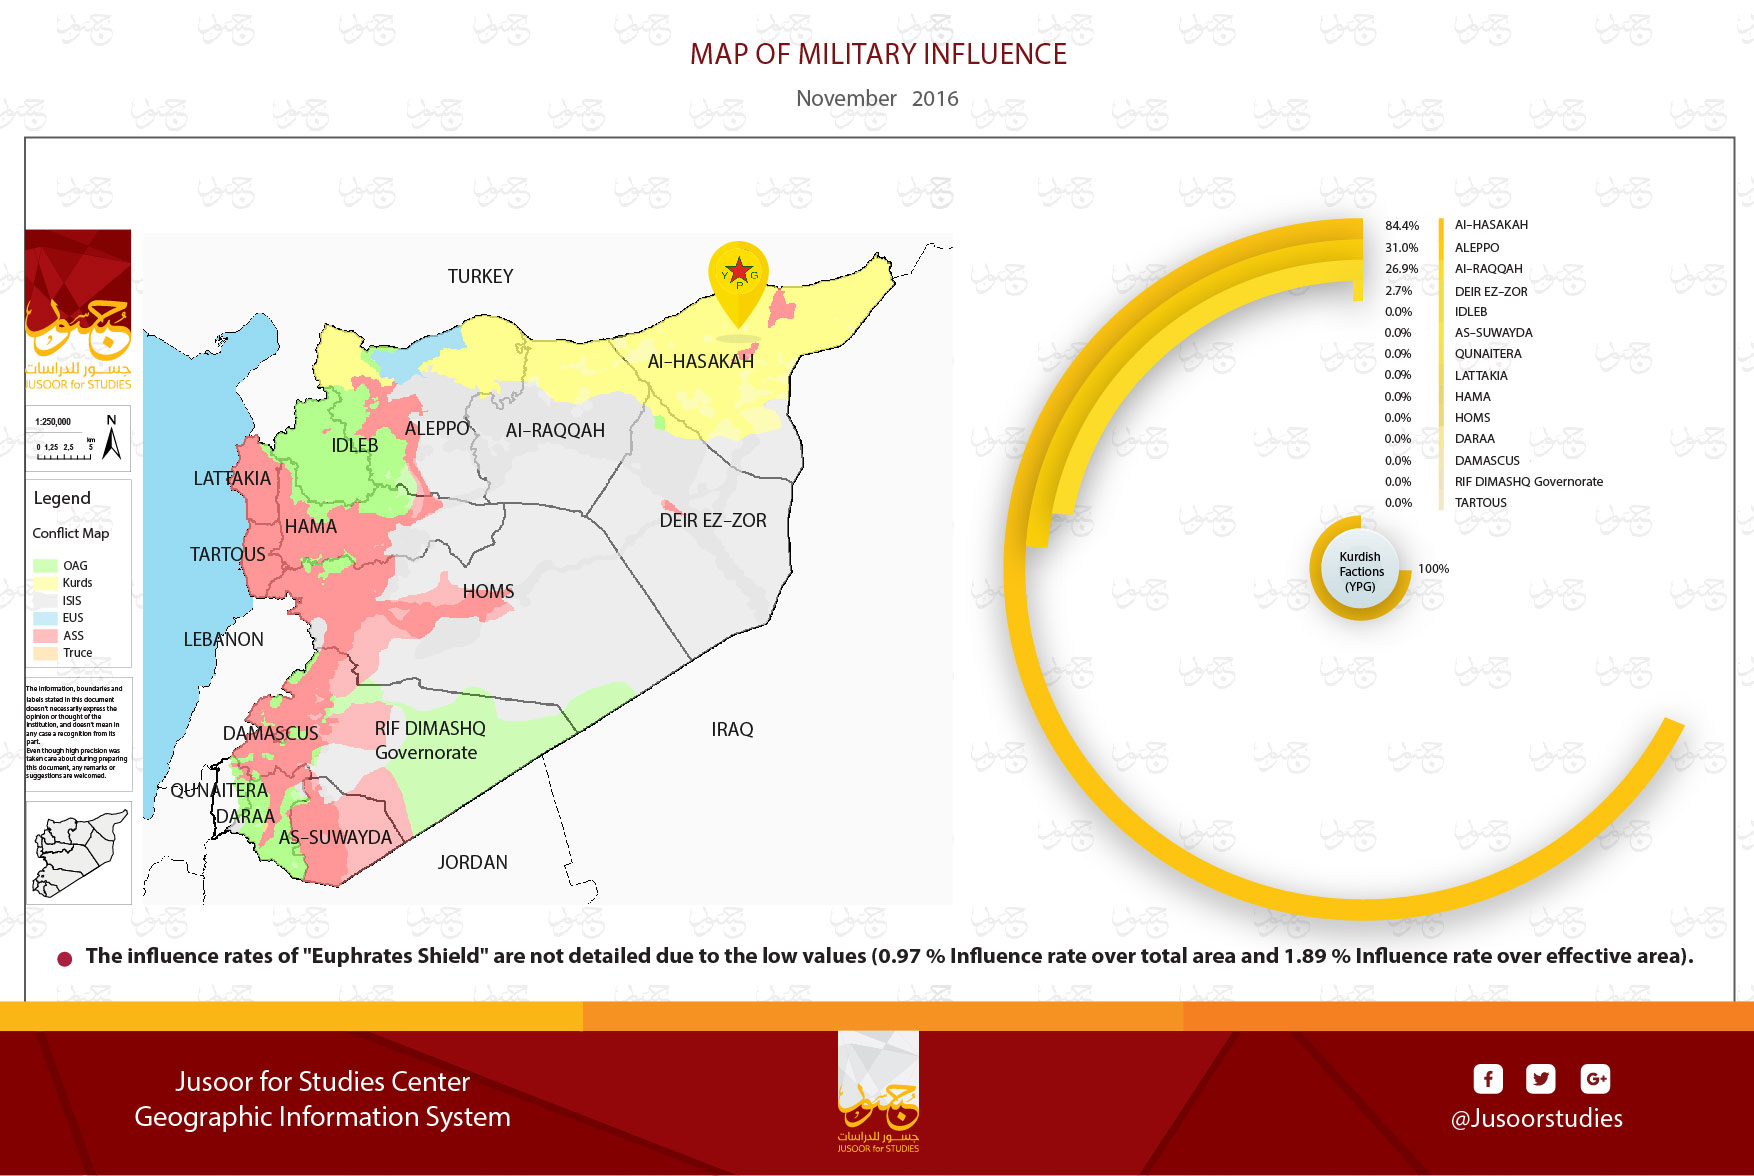This screenshot has width=1754, height=1176.
Task: Click the Kurdish Factions (YPG) circle
Action: click(x=1360, y=571)
